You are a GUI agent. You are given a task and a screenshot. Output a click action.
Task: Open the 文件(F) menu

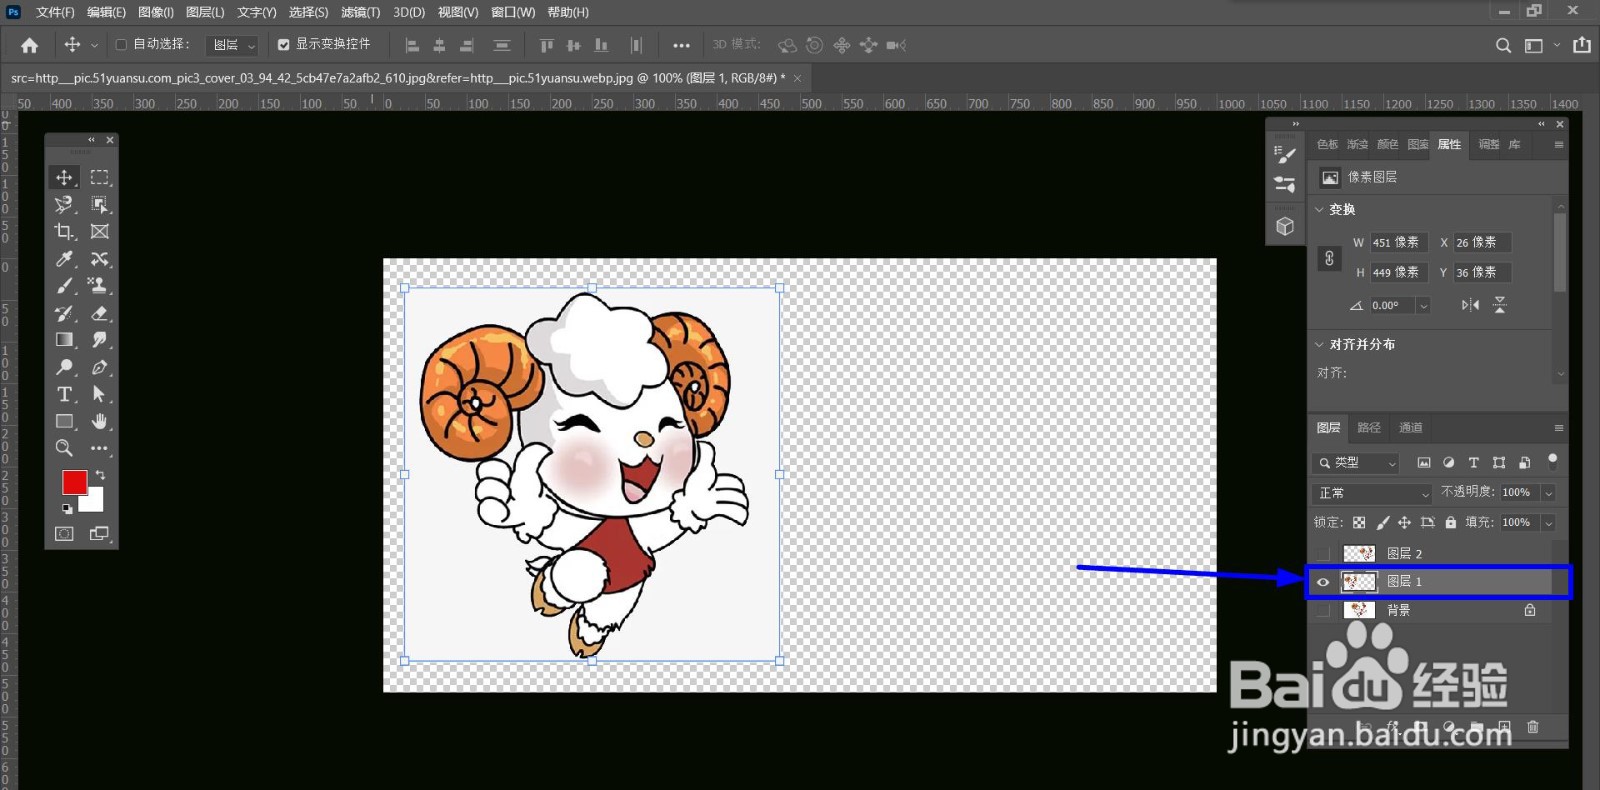(x=55, y=12)
